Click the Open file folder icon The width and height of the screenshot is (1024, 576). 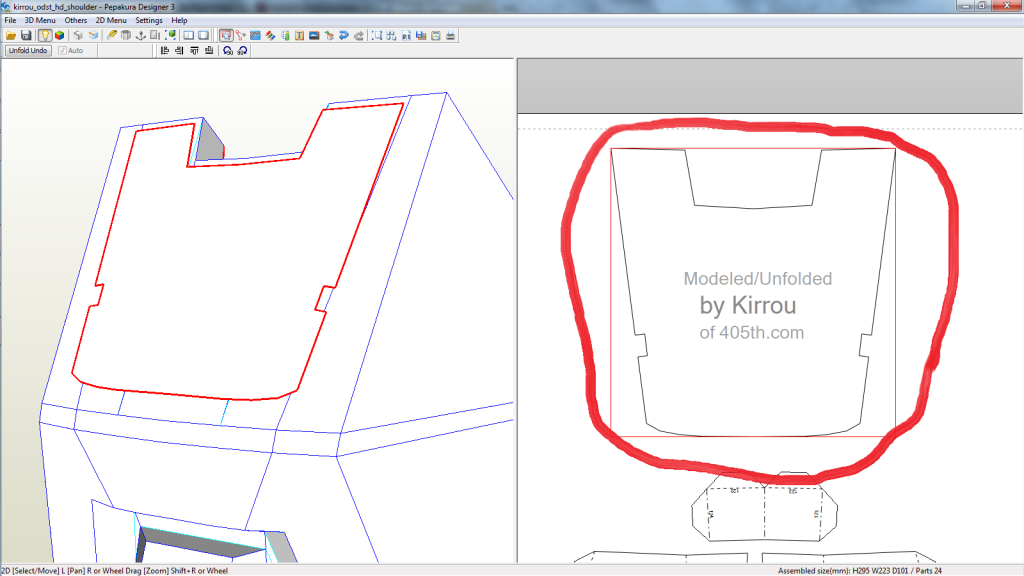(11, 35)
